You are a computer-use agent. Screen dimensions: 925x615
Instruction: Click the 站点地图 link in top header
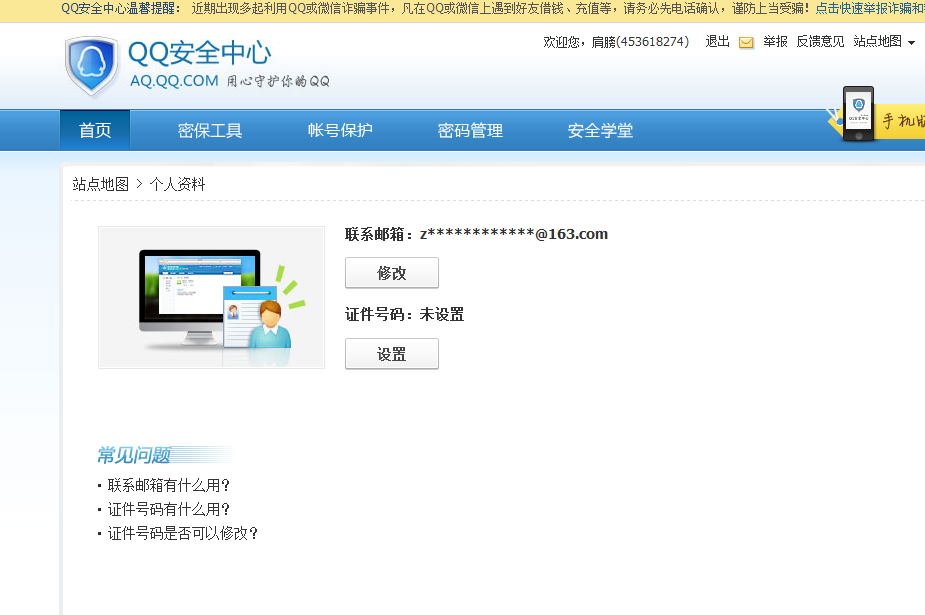click(877, 42)
